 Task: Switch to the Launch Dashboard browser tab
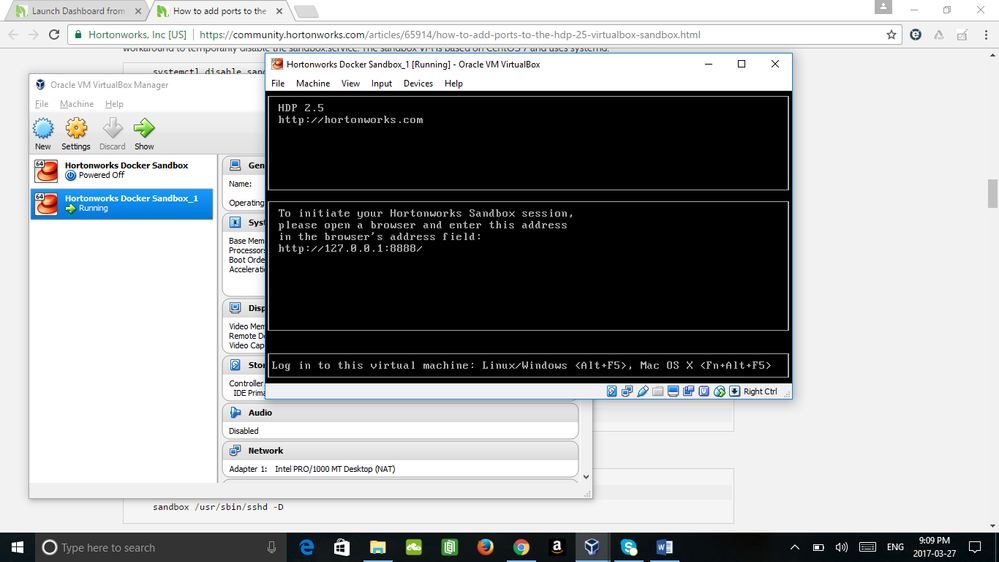click(x=78, y=11)
